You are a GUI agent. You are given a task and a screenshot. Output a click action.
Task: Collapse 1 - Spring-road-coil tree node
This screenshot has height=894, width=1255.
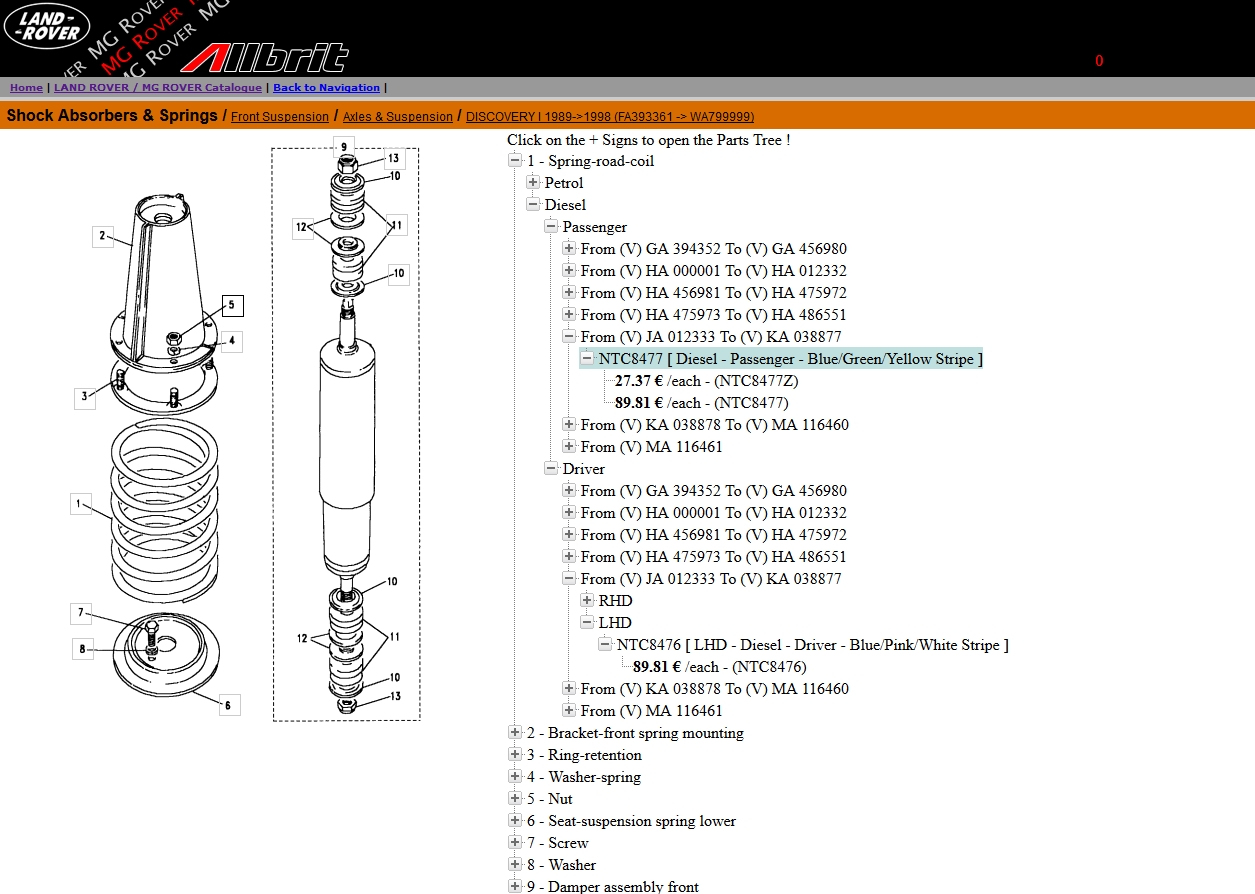pos(515,161)
